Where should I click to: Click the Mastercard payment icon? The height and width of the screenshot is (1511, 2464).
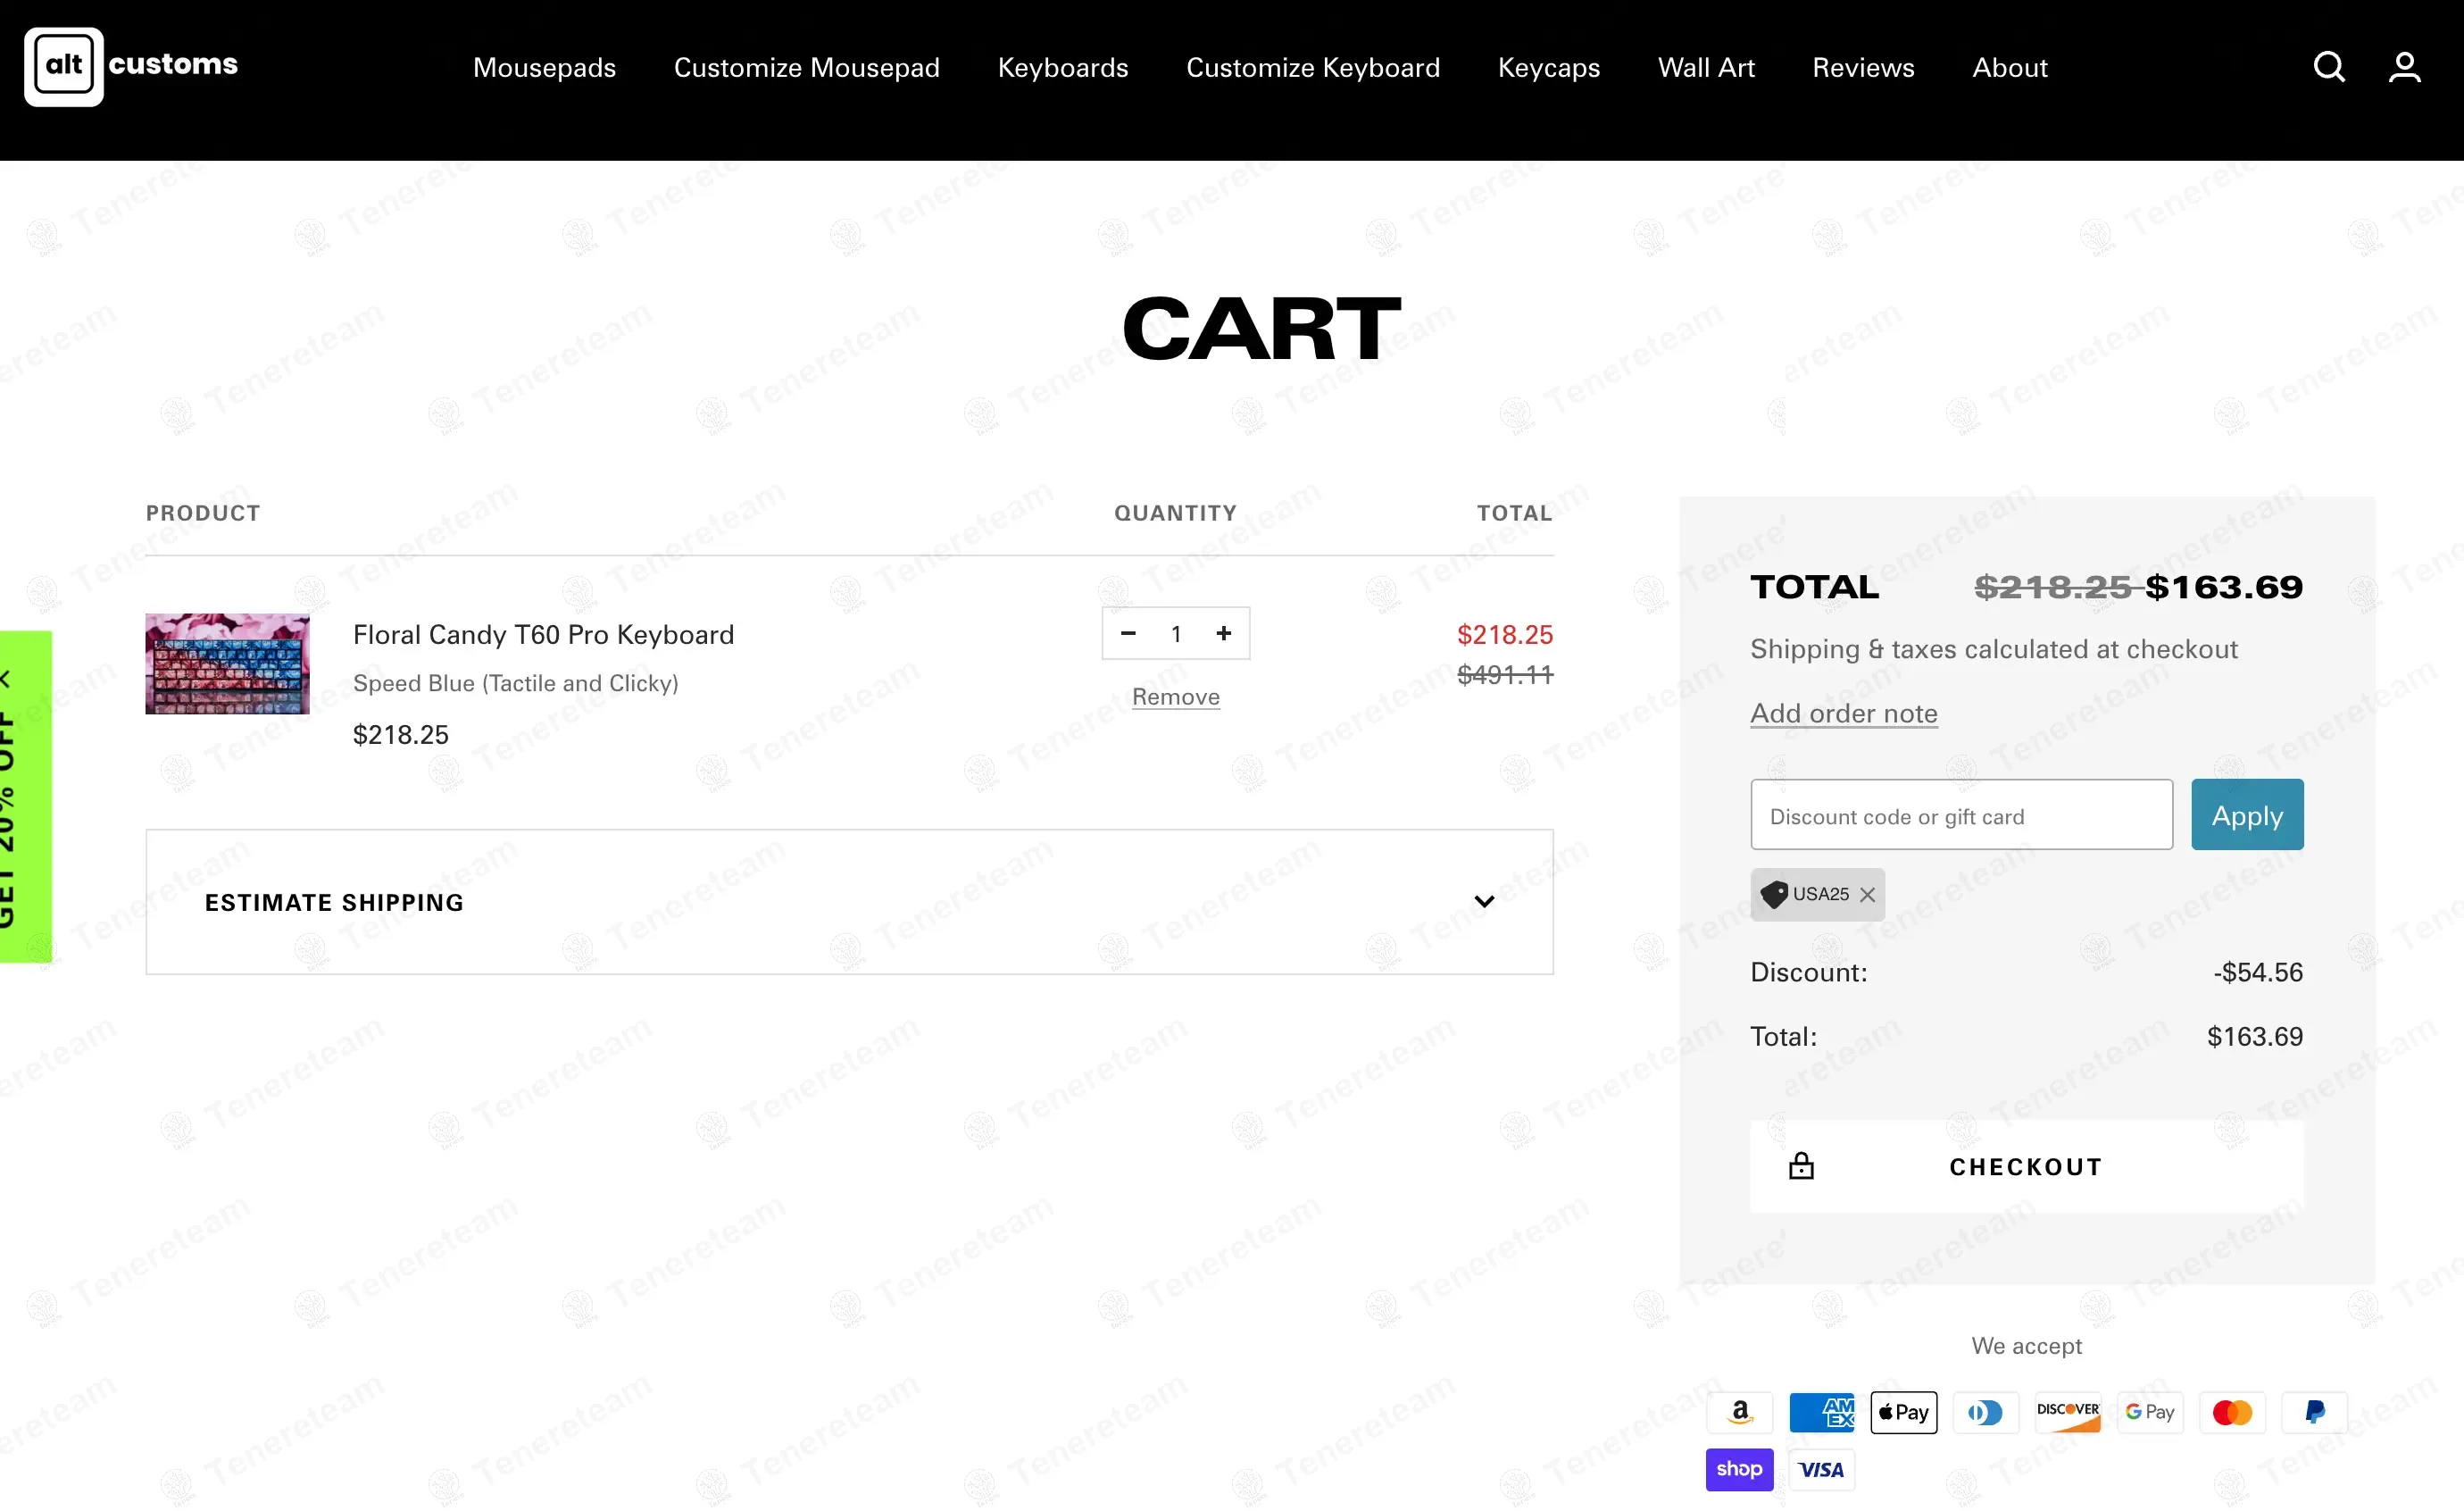(x=2232, y=1412)
